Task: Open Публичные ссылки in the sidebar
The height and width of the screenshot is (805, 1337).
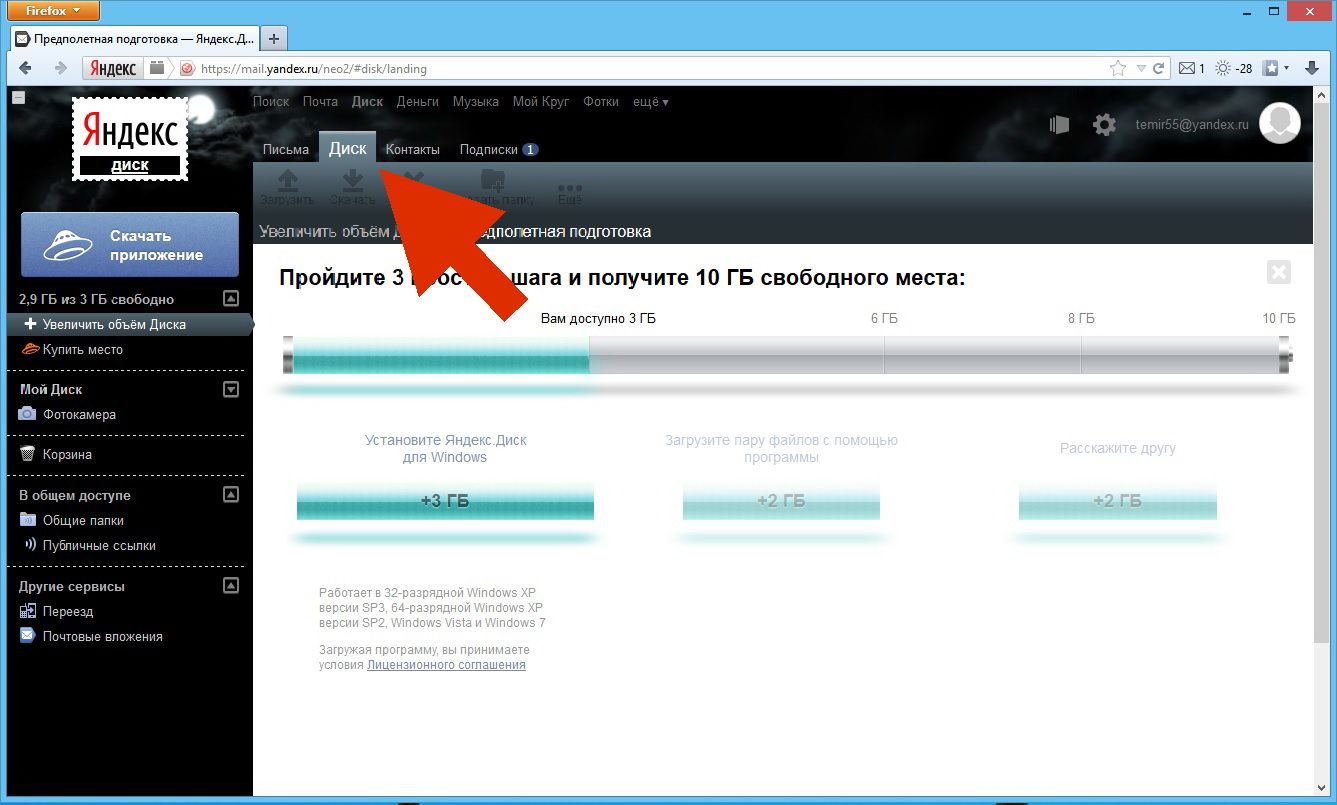Action: tap(89, 545)
